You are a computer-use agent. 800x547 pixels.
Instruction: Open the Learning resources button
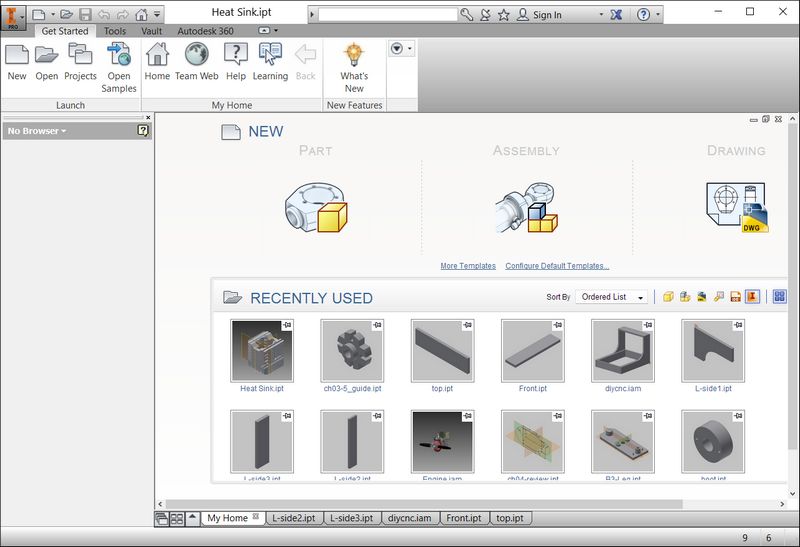click(270, 62)
